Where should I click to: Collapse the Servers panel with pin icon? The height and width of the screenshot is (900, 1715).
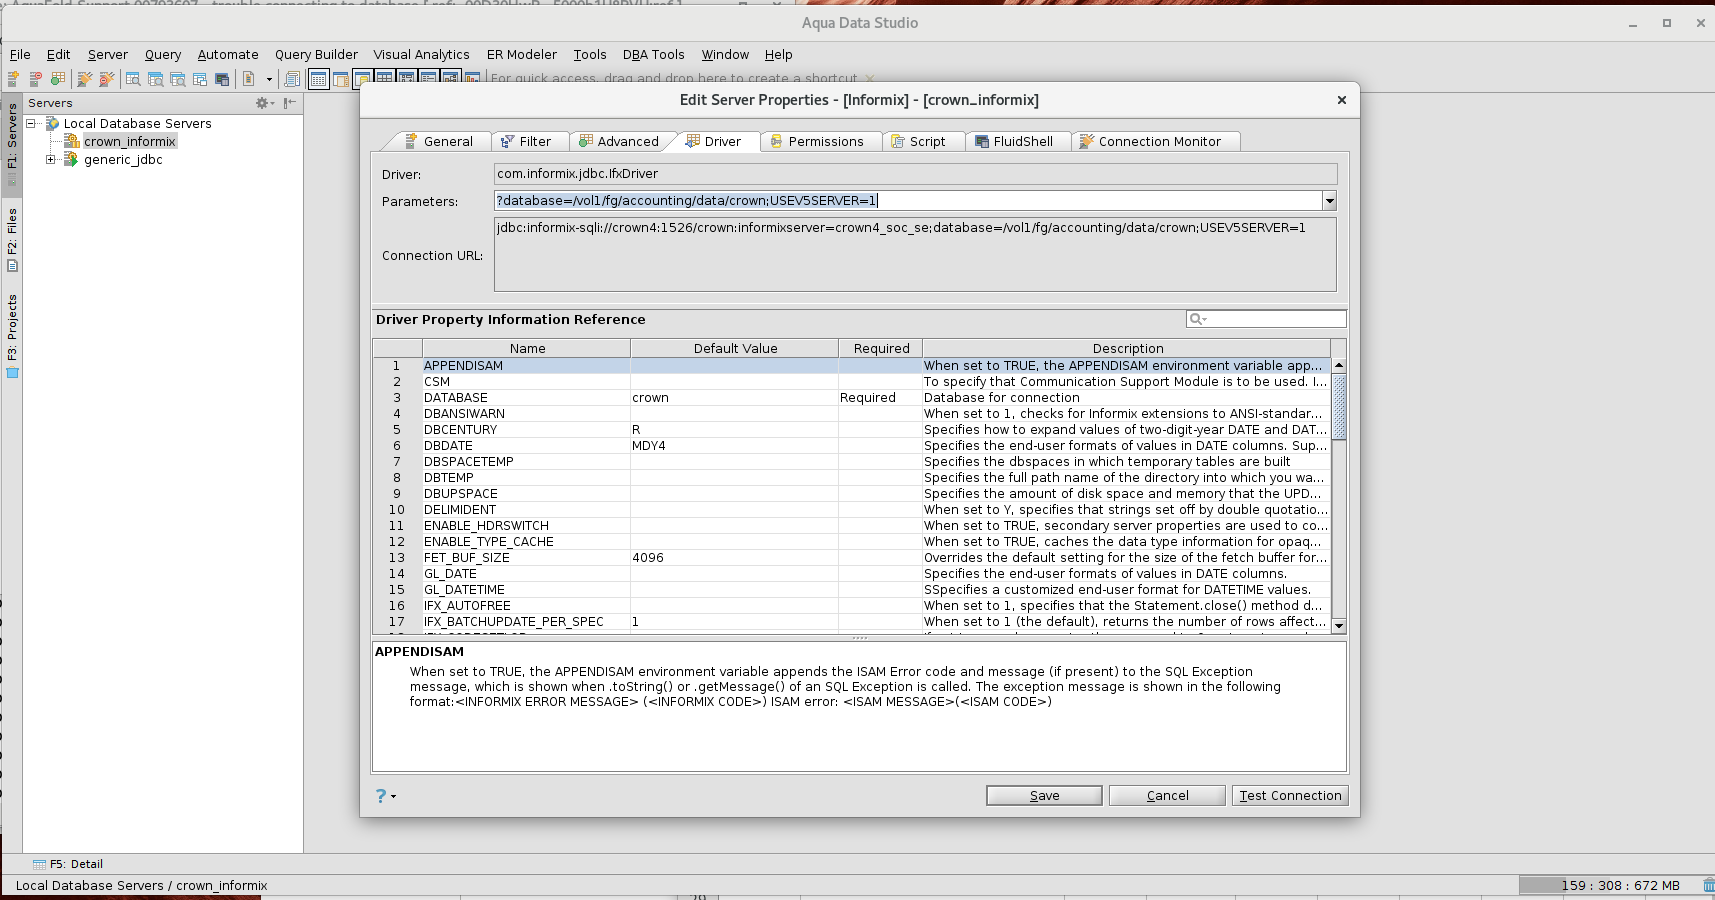289,103
